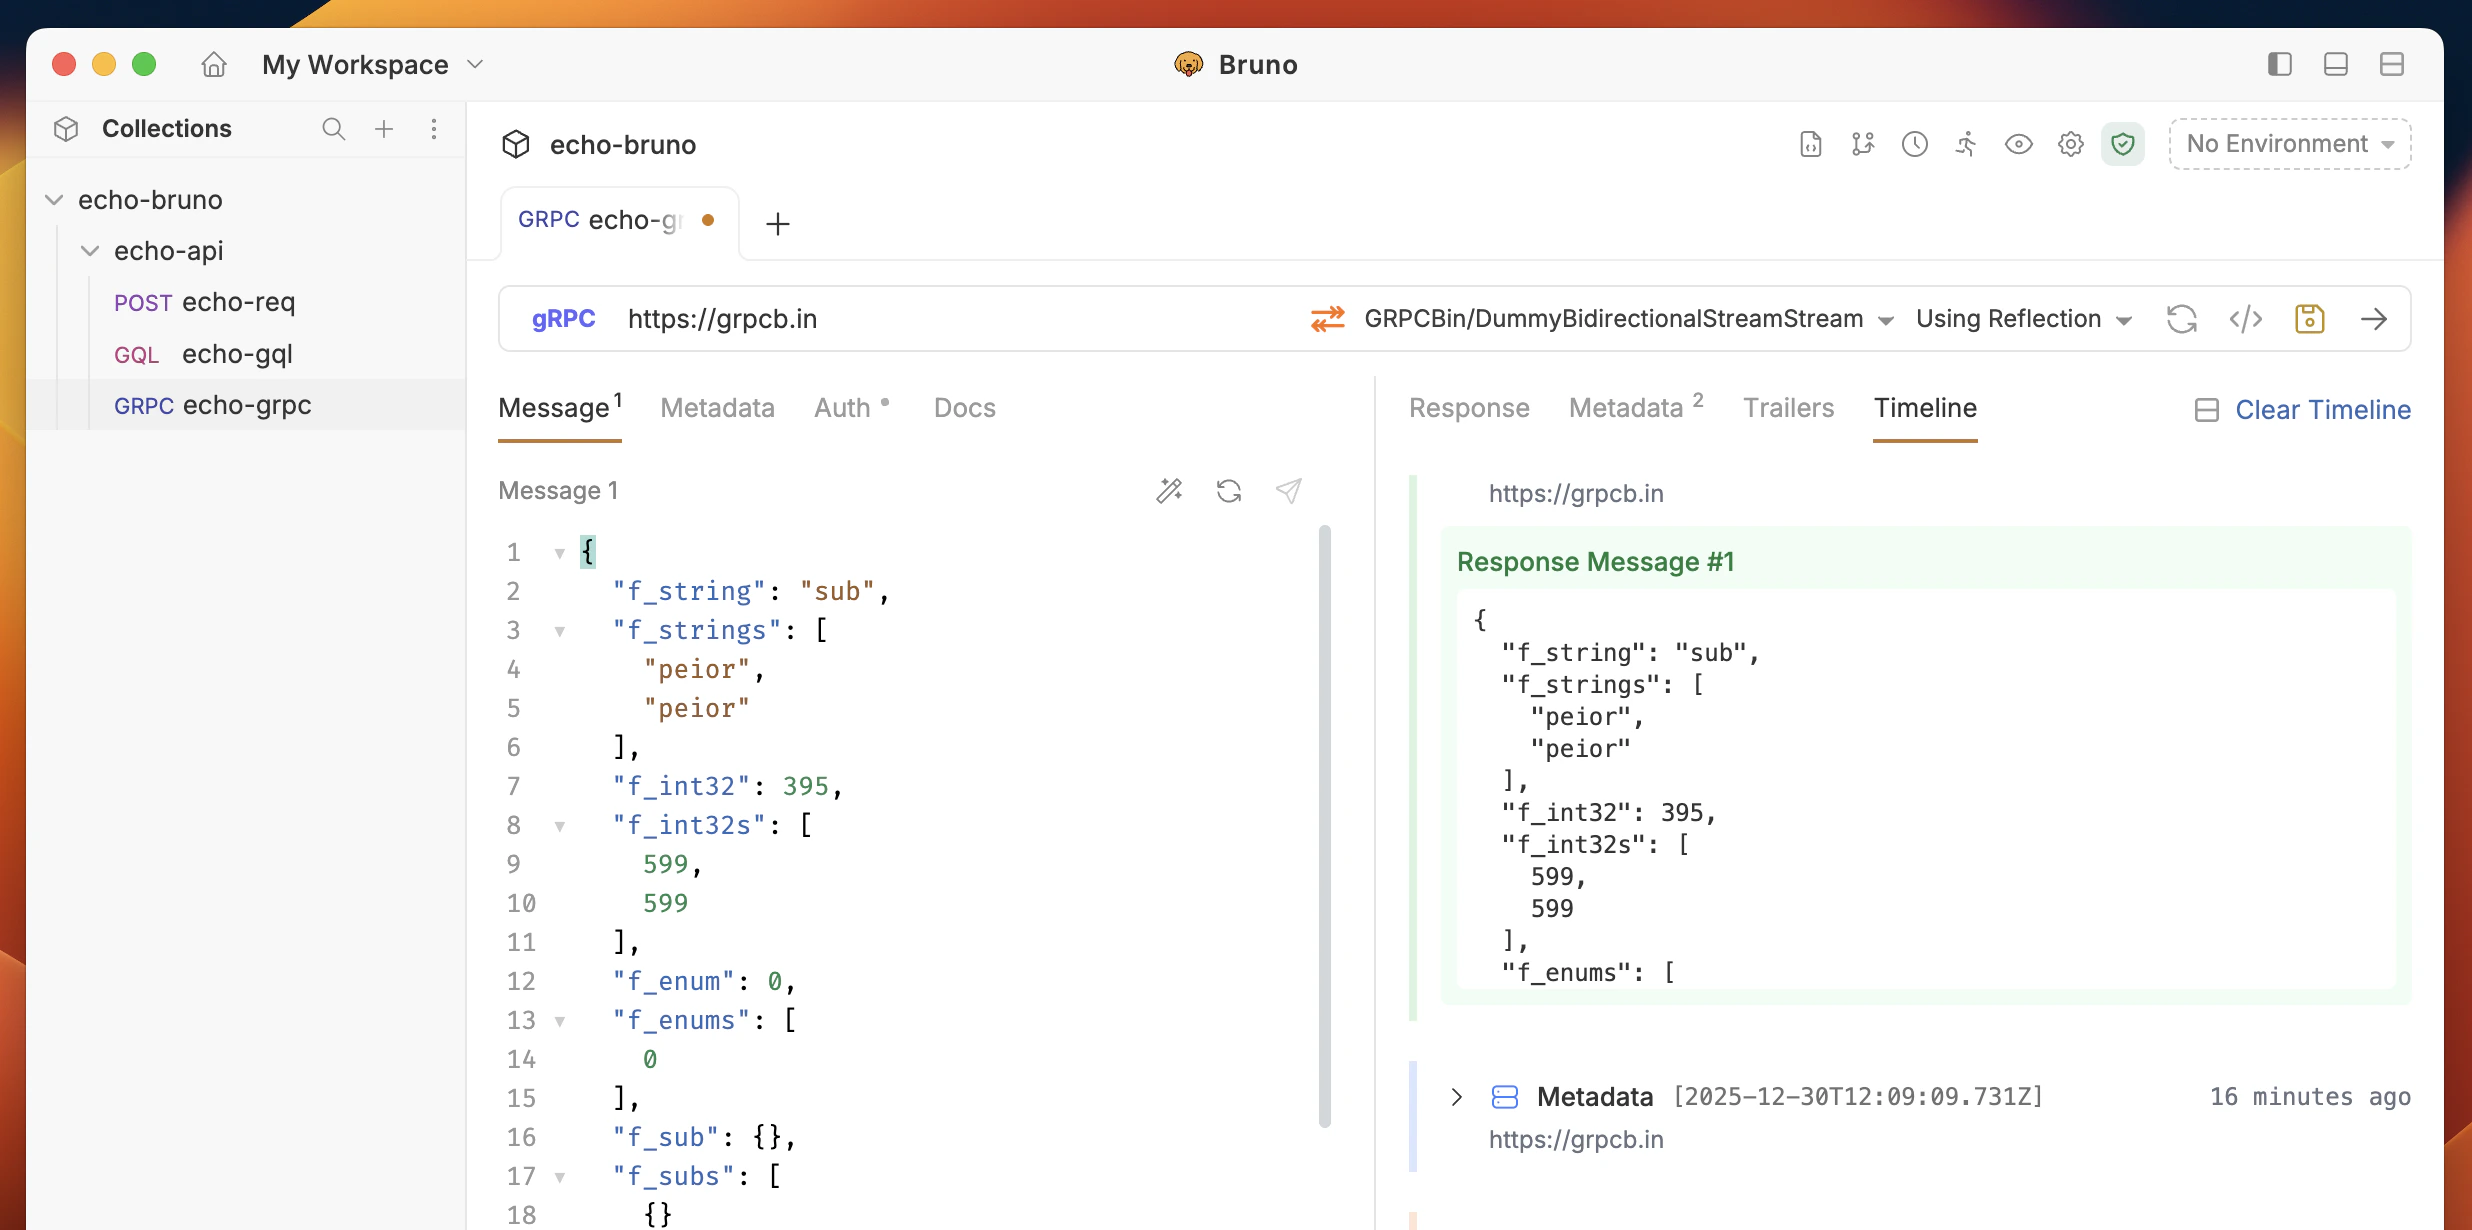Screen dimensions: 2472x1230
Task: Click Clear Timeline
Action: 2322,410
